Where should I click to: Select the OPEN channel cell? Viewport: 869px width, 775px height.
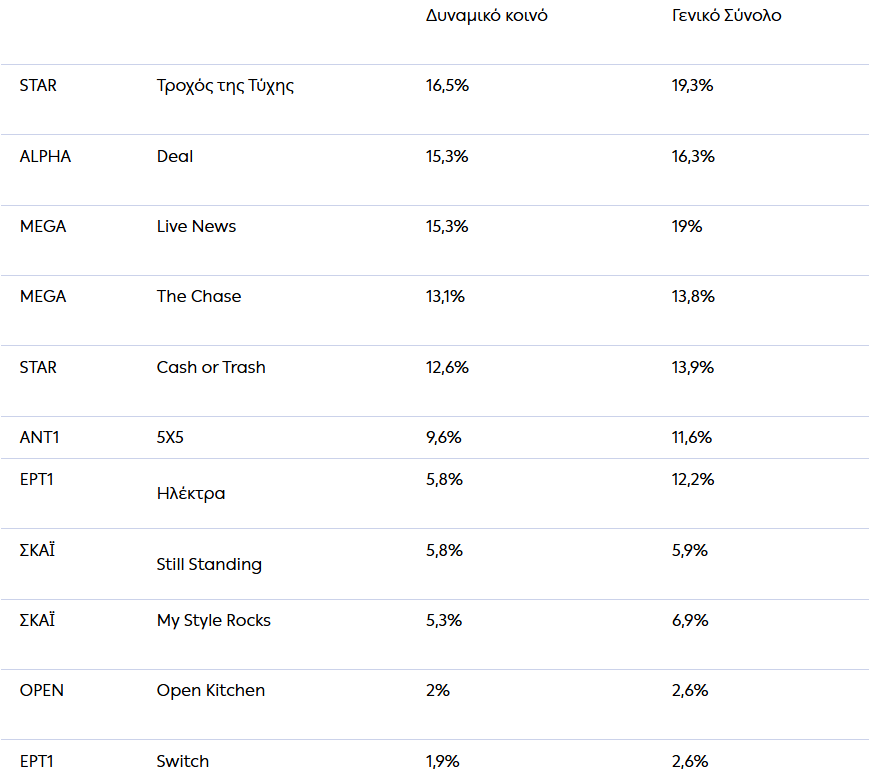(x=42, y=690)
